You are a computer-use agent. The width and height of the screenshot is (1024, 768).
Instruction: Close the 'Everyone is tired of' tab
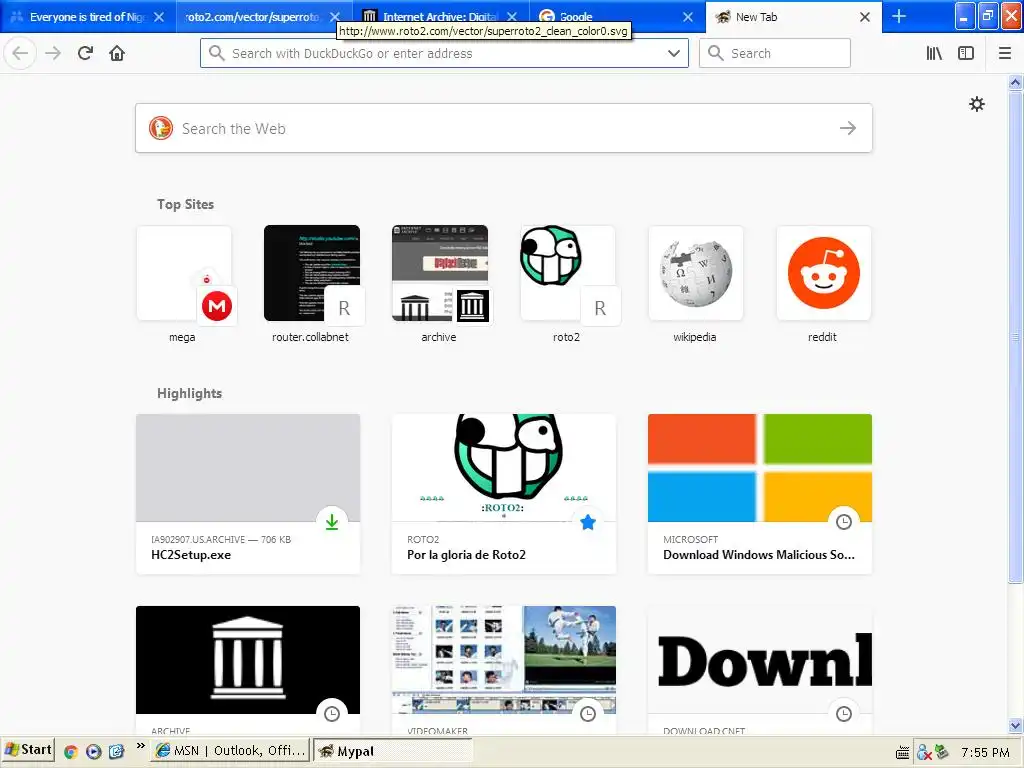159,17
